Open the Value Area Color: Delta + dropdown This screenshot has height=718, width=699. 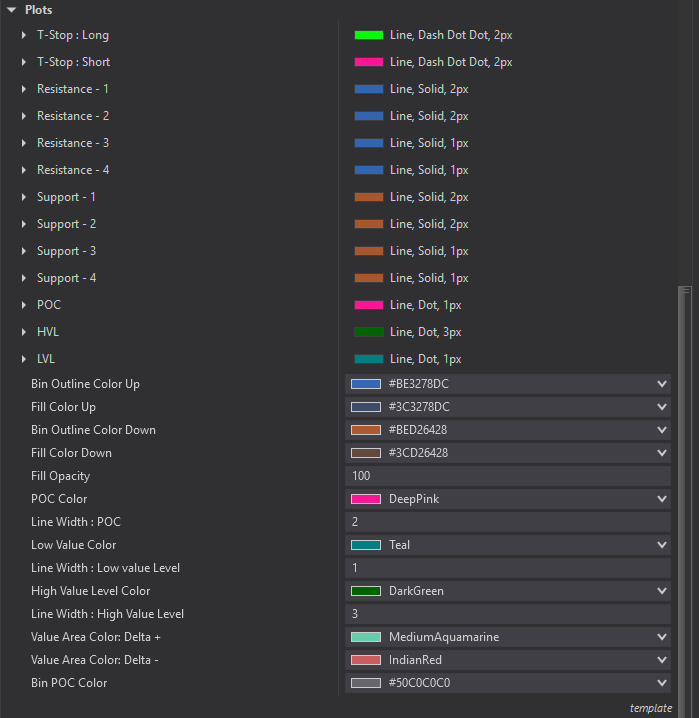[x=660, y=637]
